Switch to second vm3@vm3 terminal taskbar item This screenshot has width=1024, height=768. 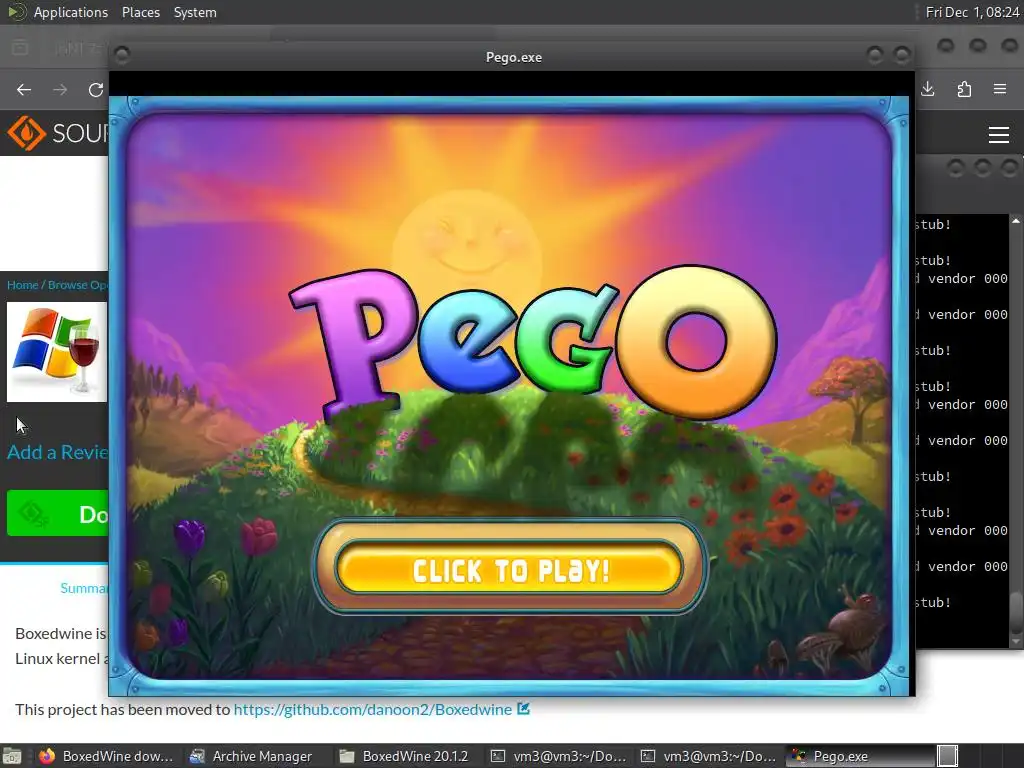pyautogui.click(x=709, y=756)
